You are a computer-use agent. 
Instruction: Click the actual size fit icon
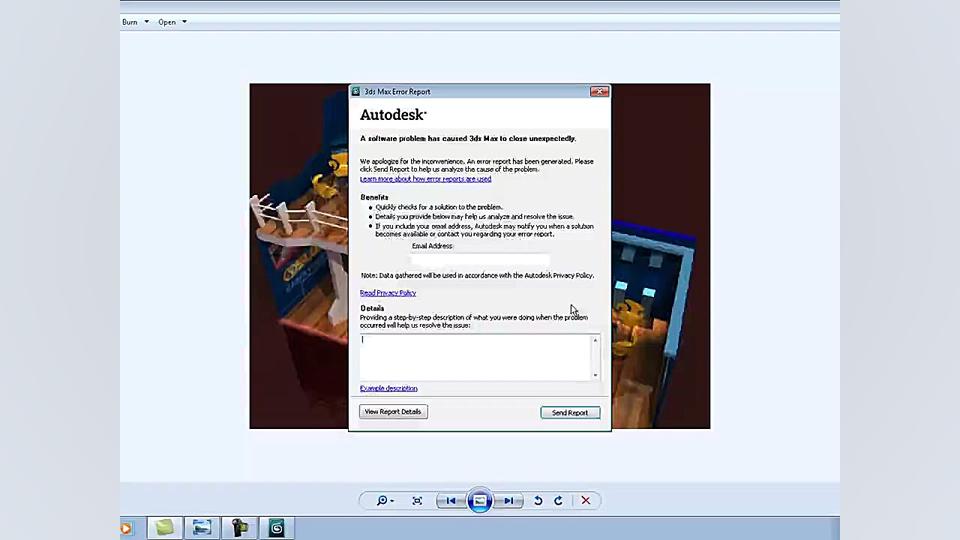click(417, 501)
